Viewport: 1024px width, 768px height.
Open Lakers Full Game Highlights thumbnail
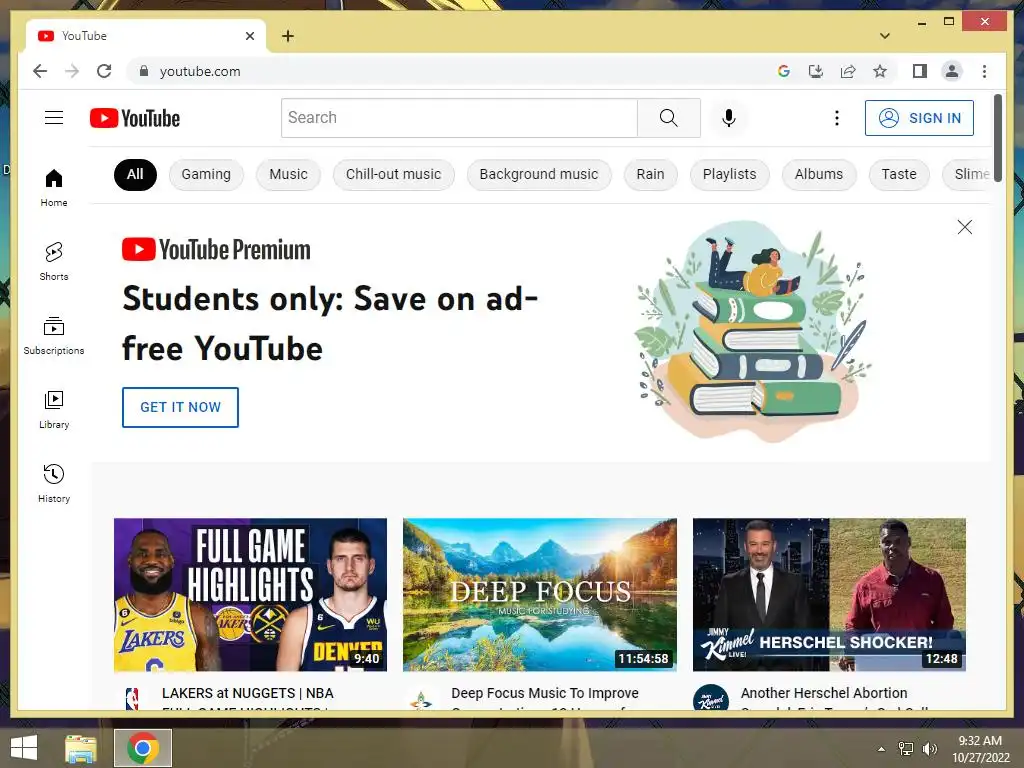pyautogui.click(x=250, y=595)
